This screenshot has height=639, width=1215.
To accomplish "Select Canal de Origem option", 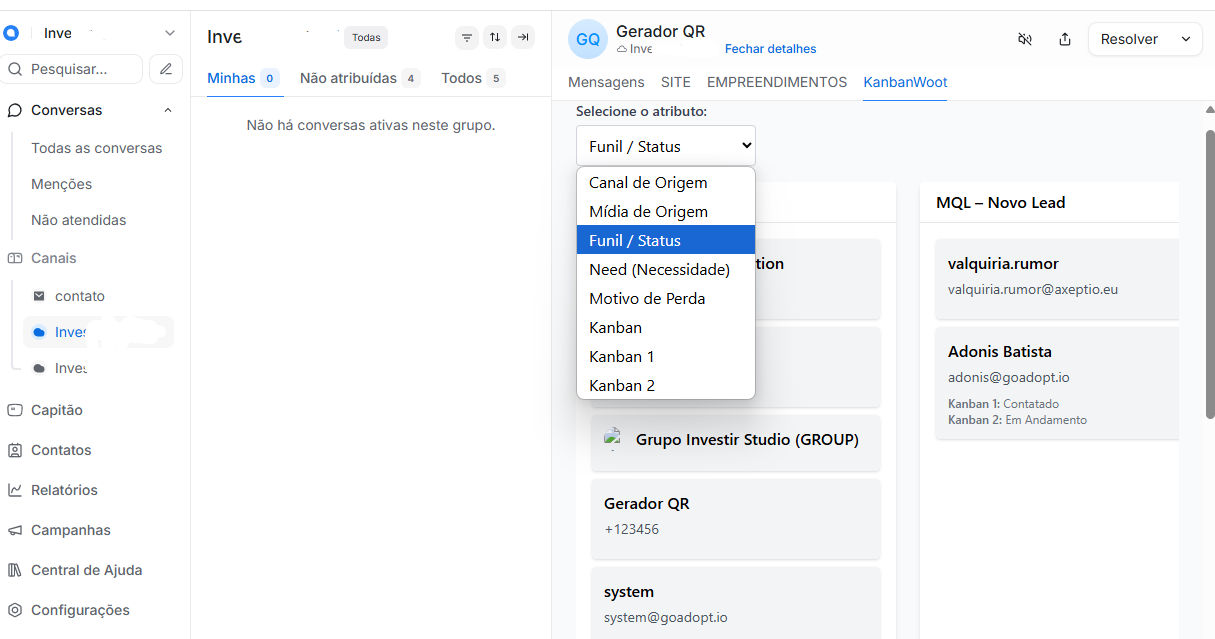I will click(666, 183).
